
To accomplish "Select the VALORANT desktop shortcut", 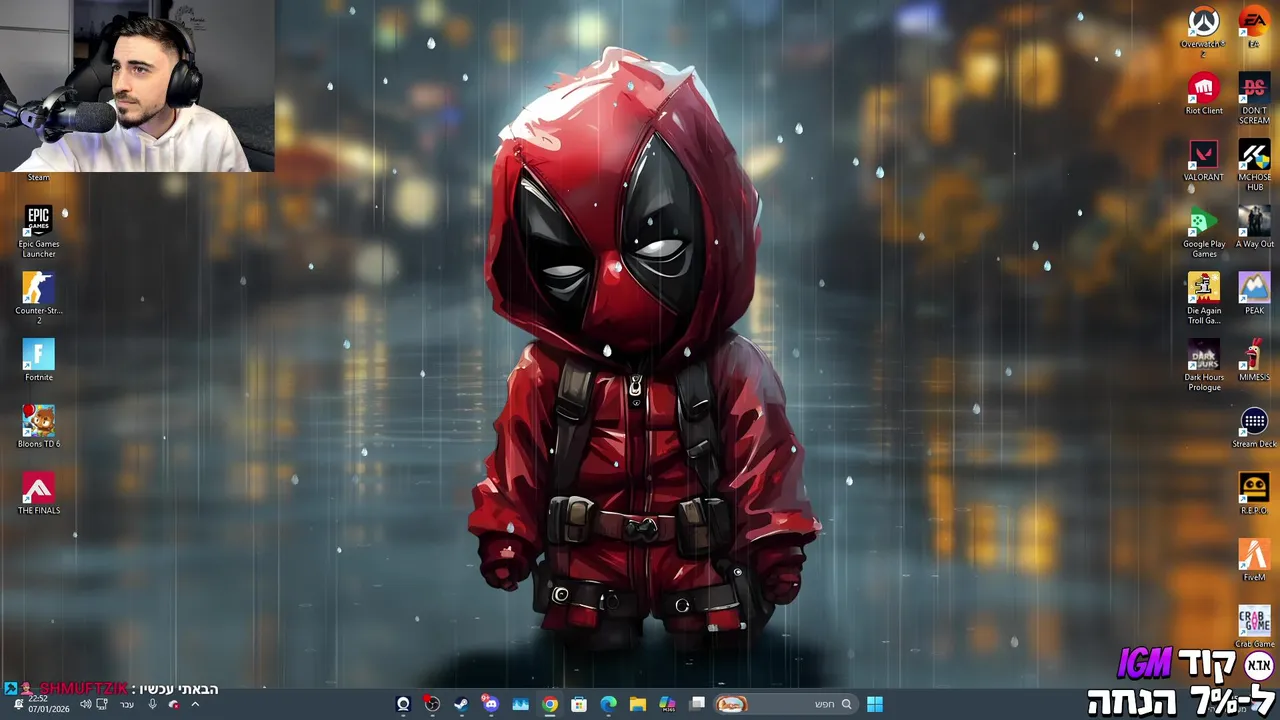I will pos(1203,161).
